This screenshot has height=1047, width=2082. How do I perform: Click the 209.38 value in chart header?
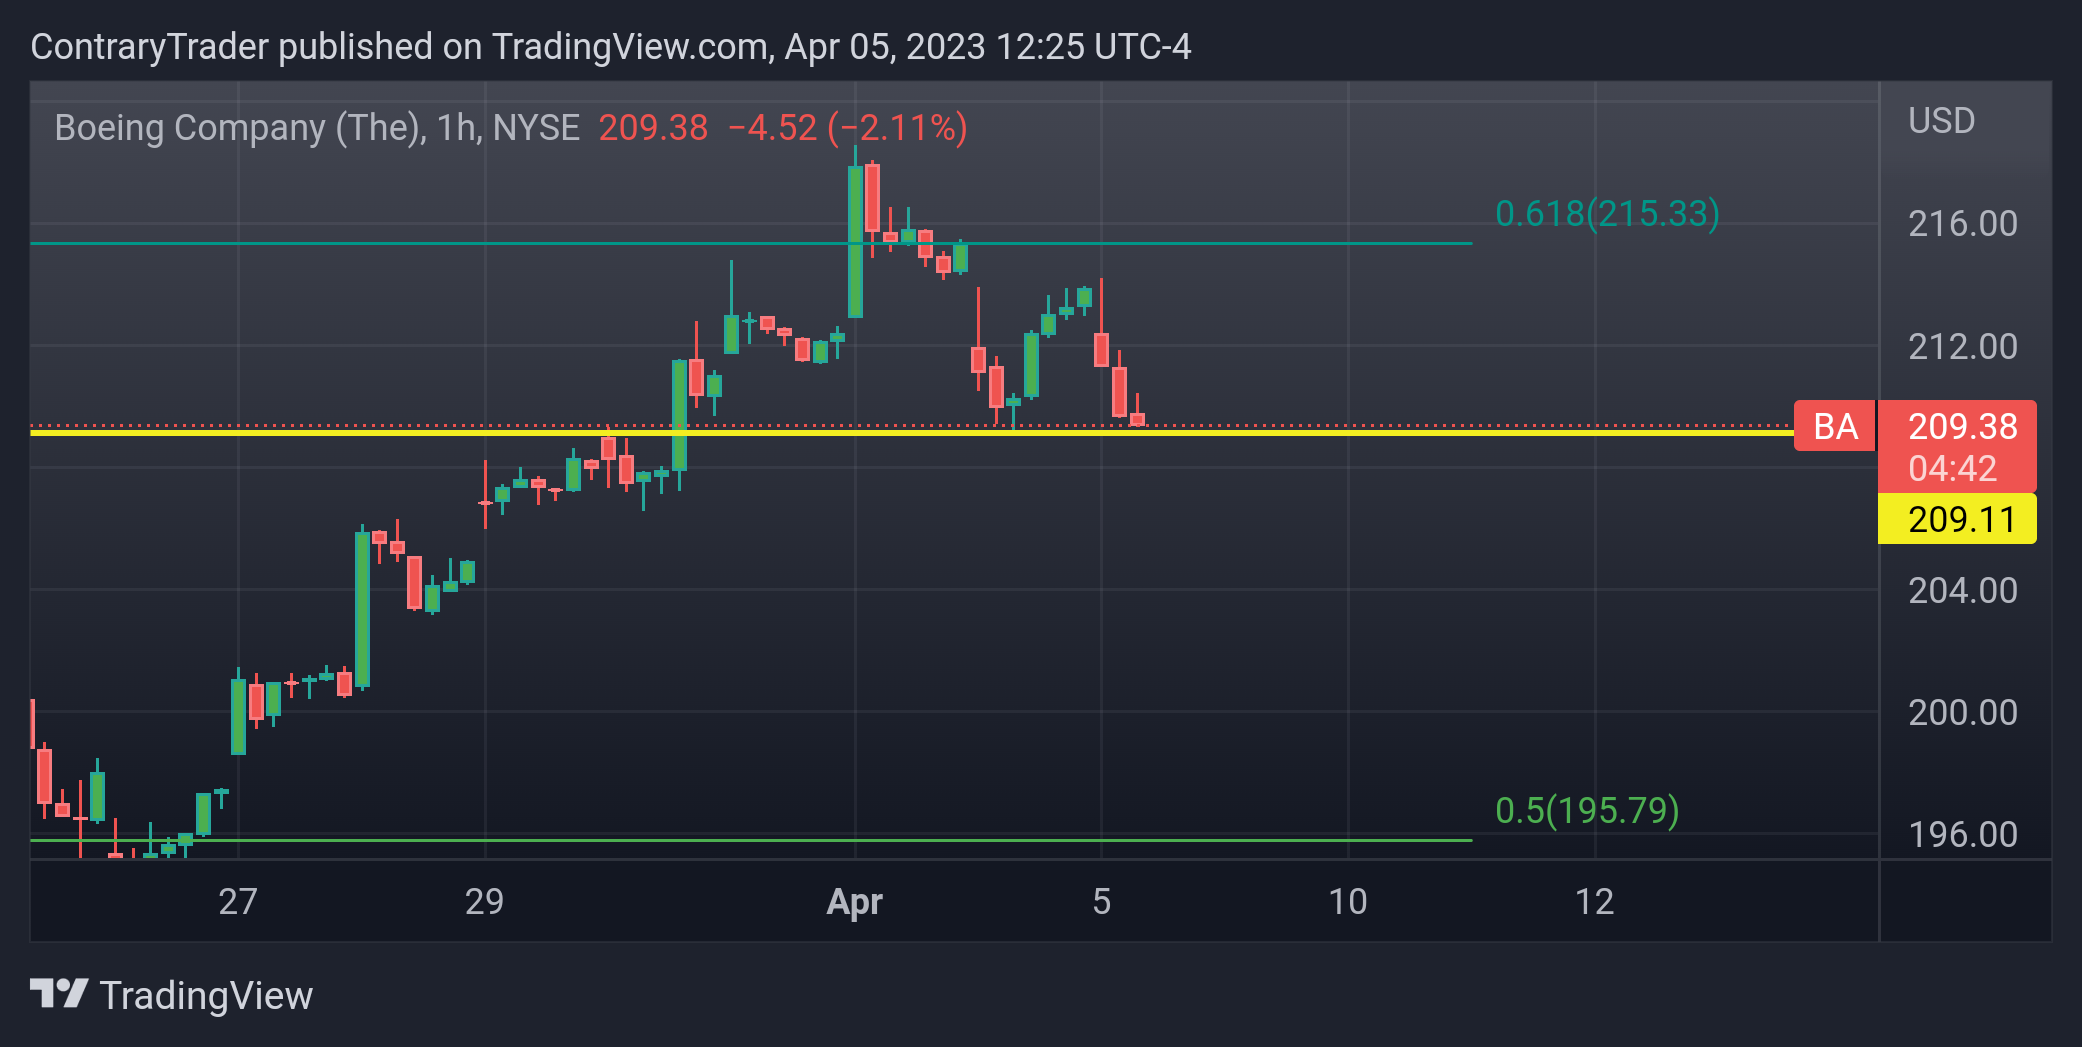pos(653,128)
